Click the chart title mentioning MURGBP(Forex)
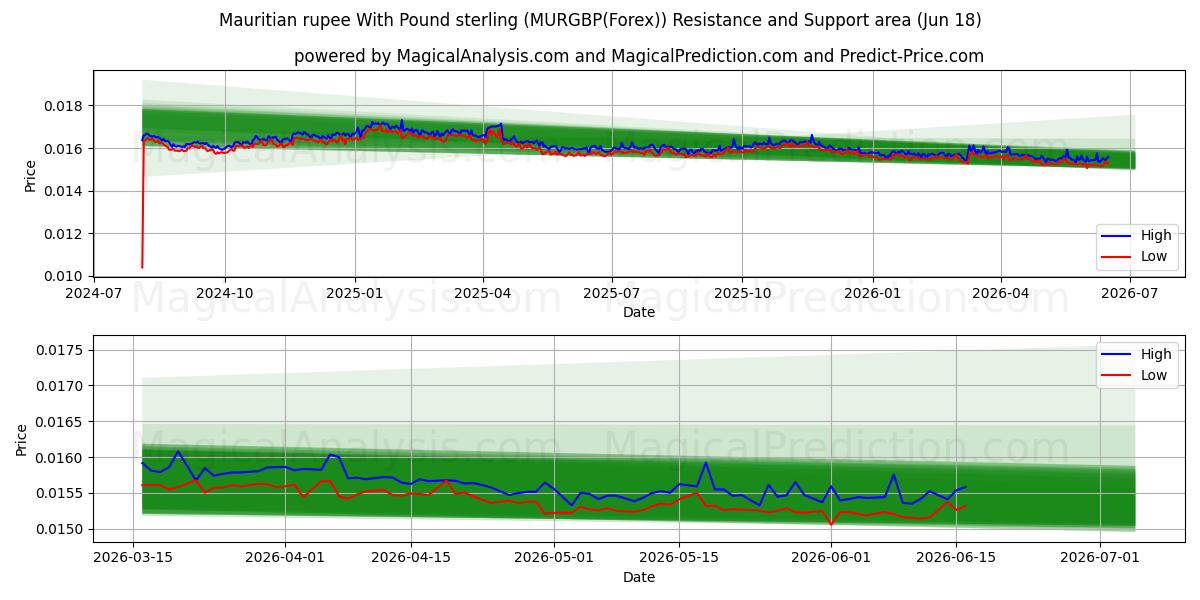 click(x=599, y=20)
